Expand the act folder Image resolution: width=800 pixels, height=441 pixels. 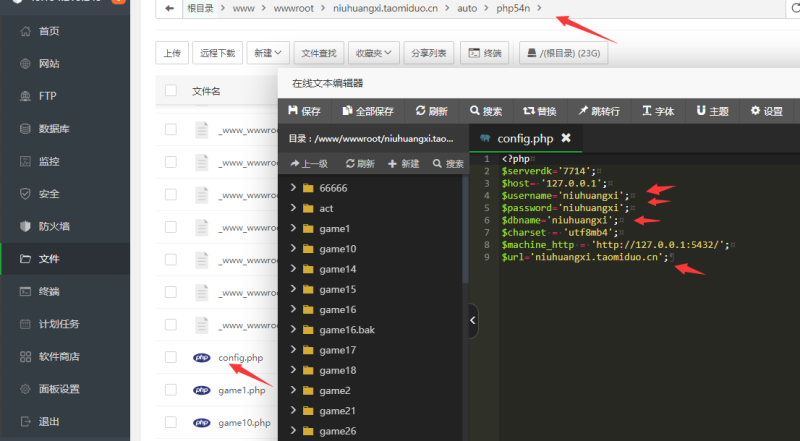coord(293,208)
